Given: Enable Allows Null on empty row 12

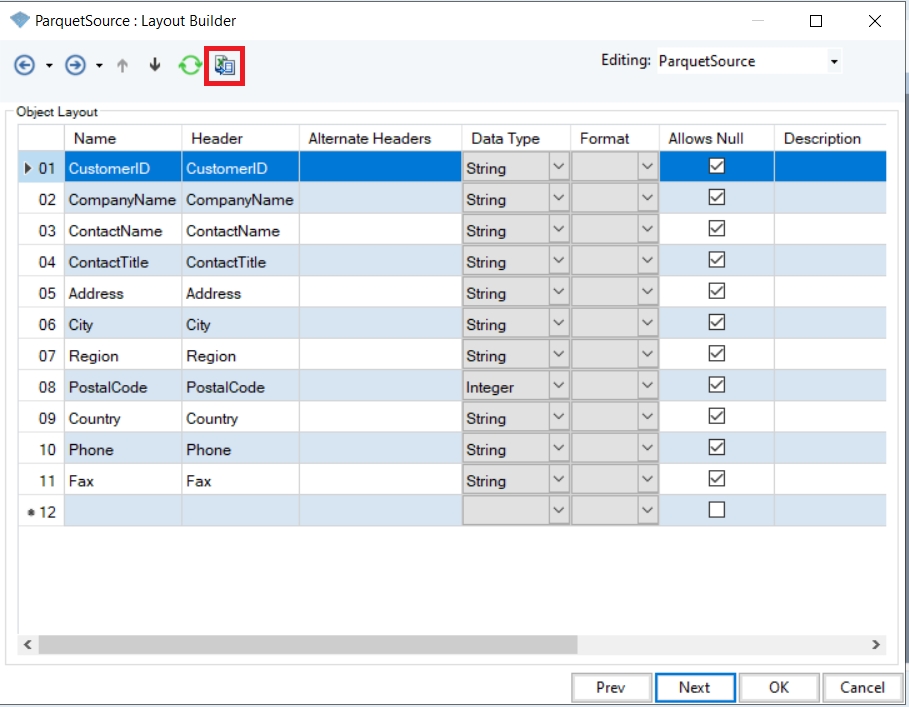Looking at the screenshot, I should tap(716, 510).
